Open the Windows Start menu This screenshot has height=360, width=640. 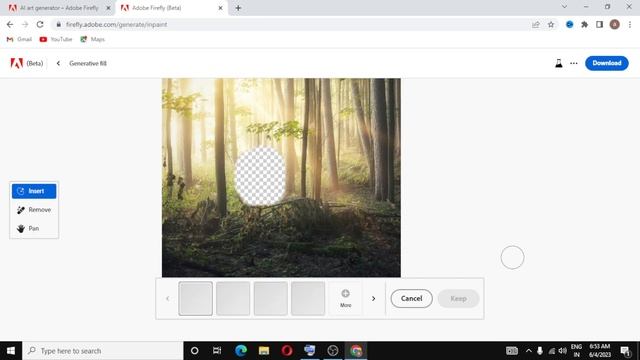click(x=11, y=351)
